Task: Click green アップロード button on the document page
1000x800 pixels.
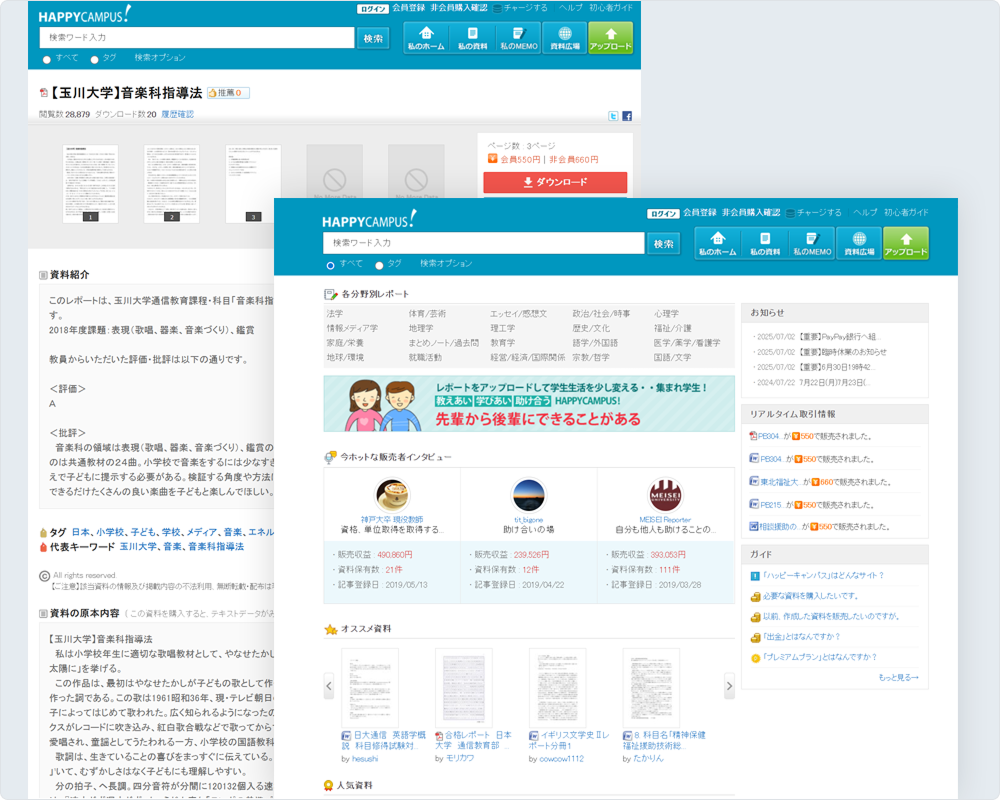Action: click(610, 37)
